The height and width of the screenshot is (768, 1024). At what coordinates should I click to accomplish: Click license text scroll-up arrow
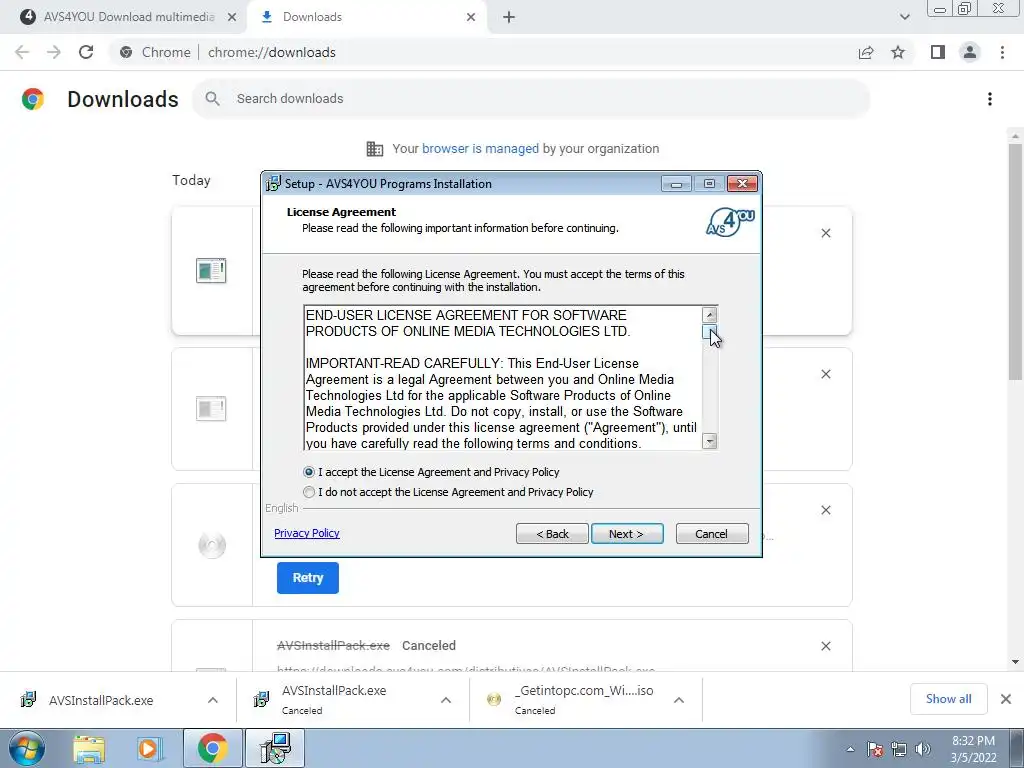pos(709,315)
